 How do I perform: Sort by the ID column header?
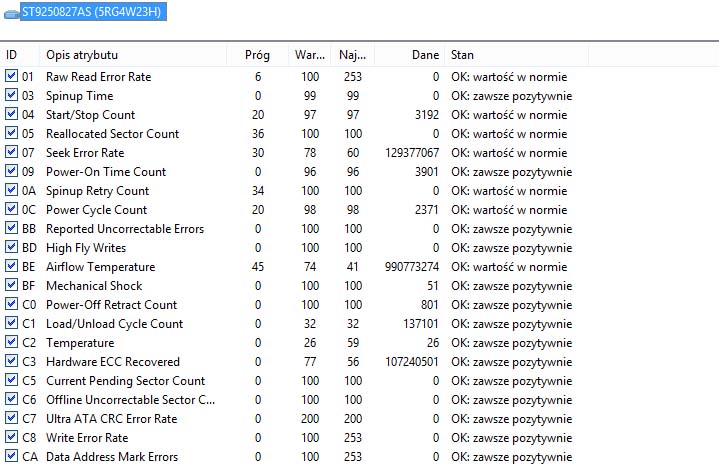[x=20, y=55]
